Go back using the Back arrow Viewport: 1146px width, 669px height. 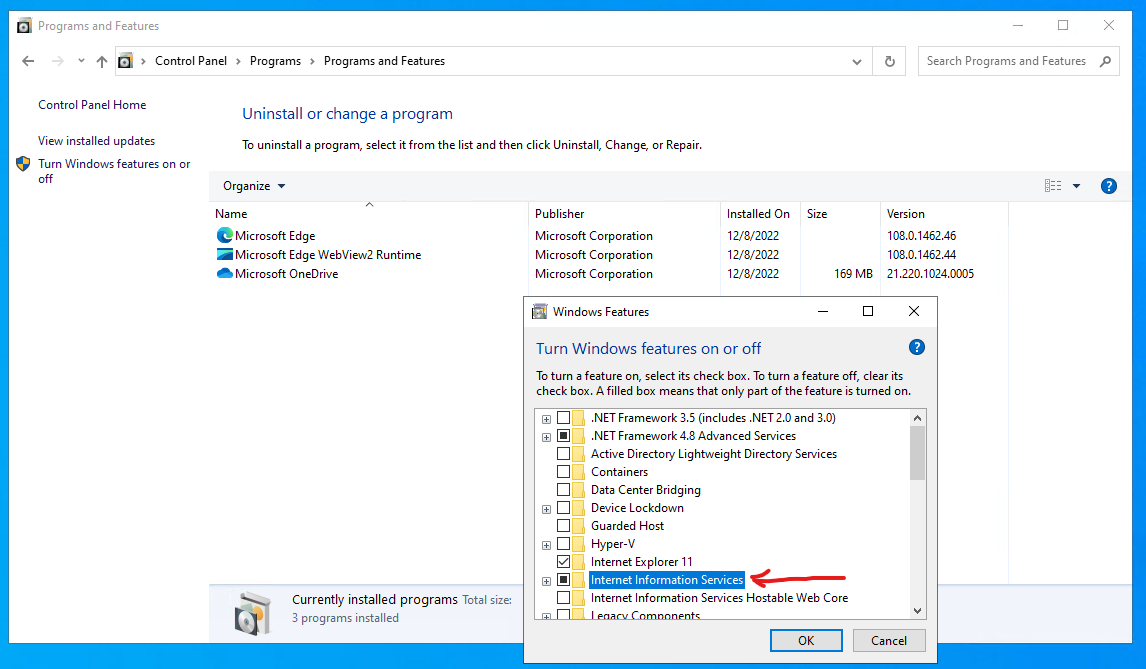(28, 61)
